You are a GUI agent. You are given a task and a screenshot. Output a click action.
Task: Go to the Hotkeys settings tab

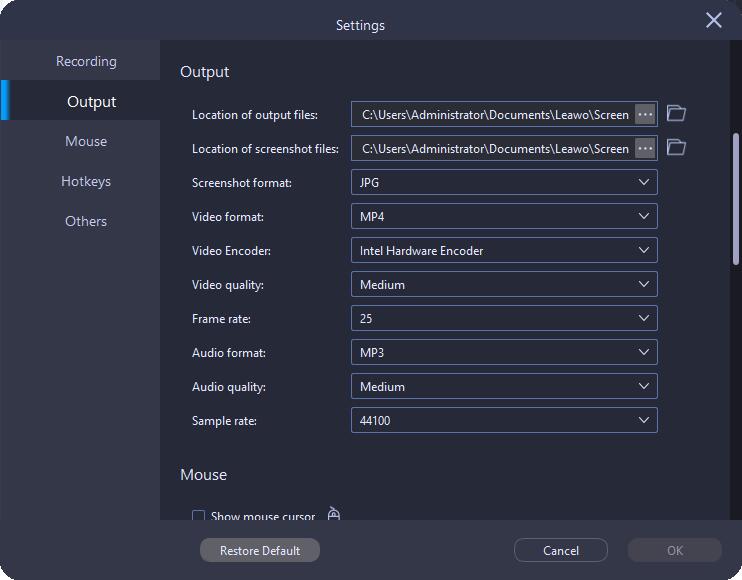(x=86, y=181)
